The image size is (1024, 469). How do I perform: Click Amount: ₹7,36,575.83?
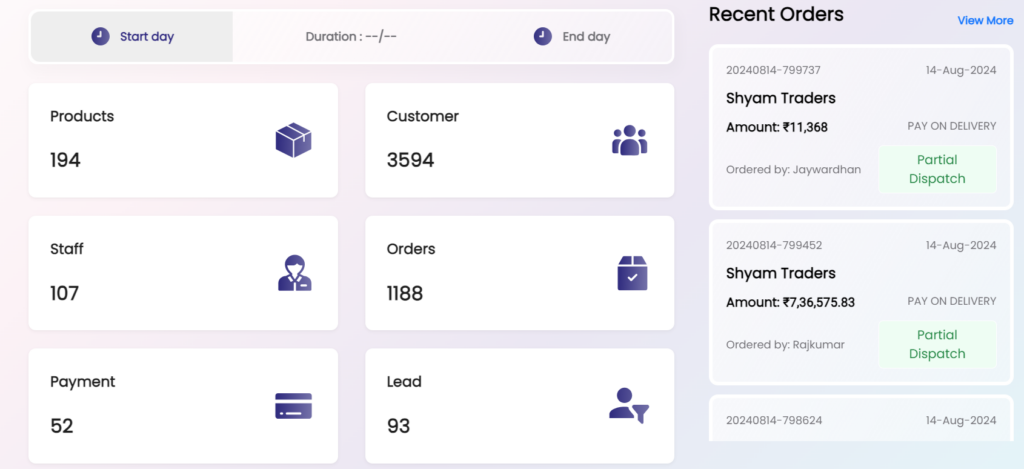790,302
